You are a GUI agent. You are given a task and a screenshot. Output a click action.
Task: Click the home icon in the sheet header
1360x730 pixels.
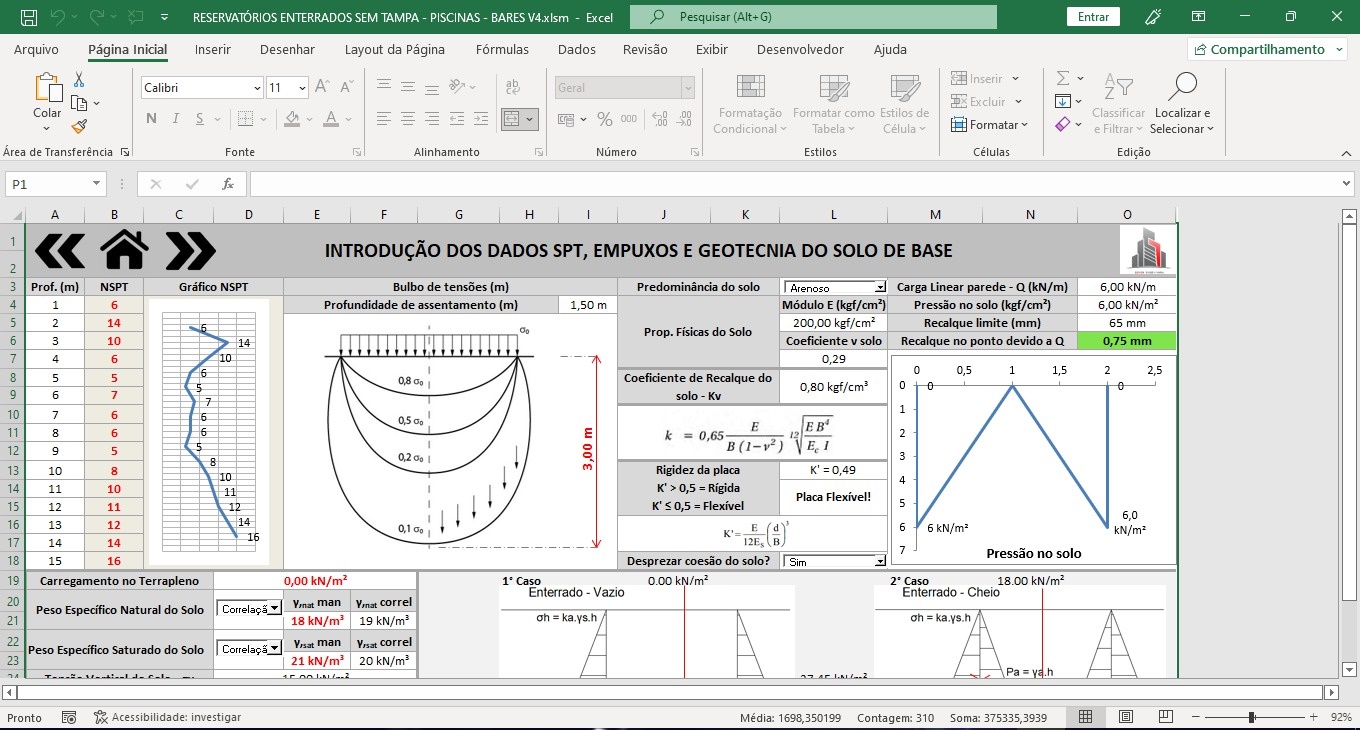click(x=125, y=250)
